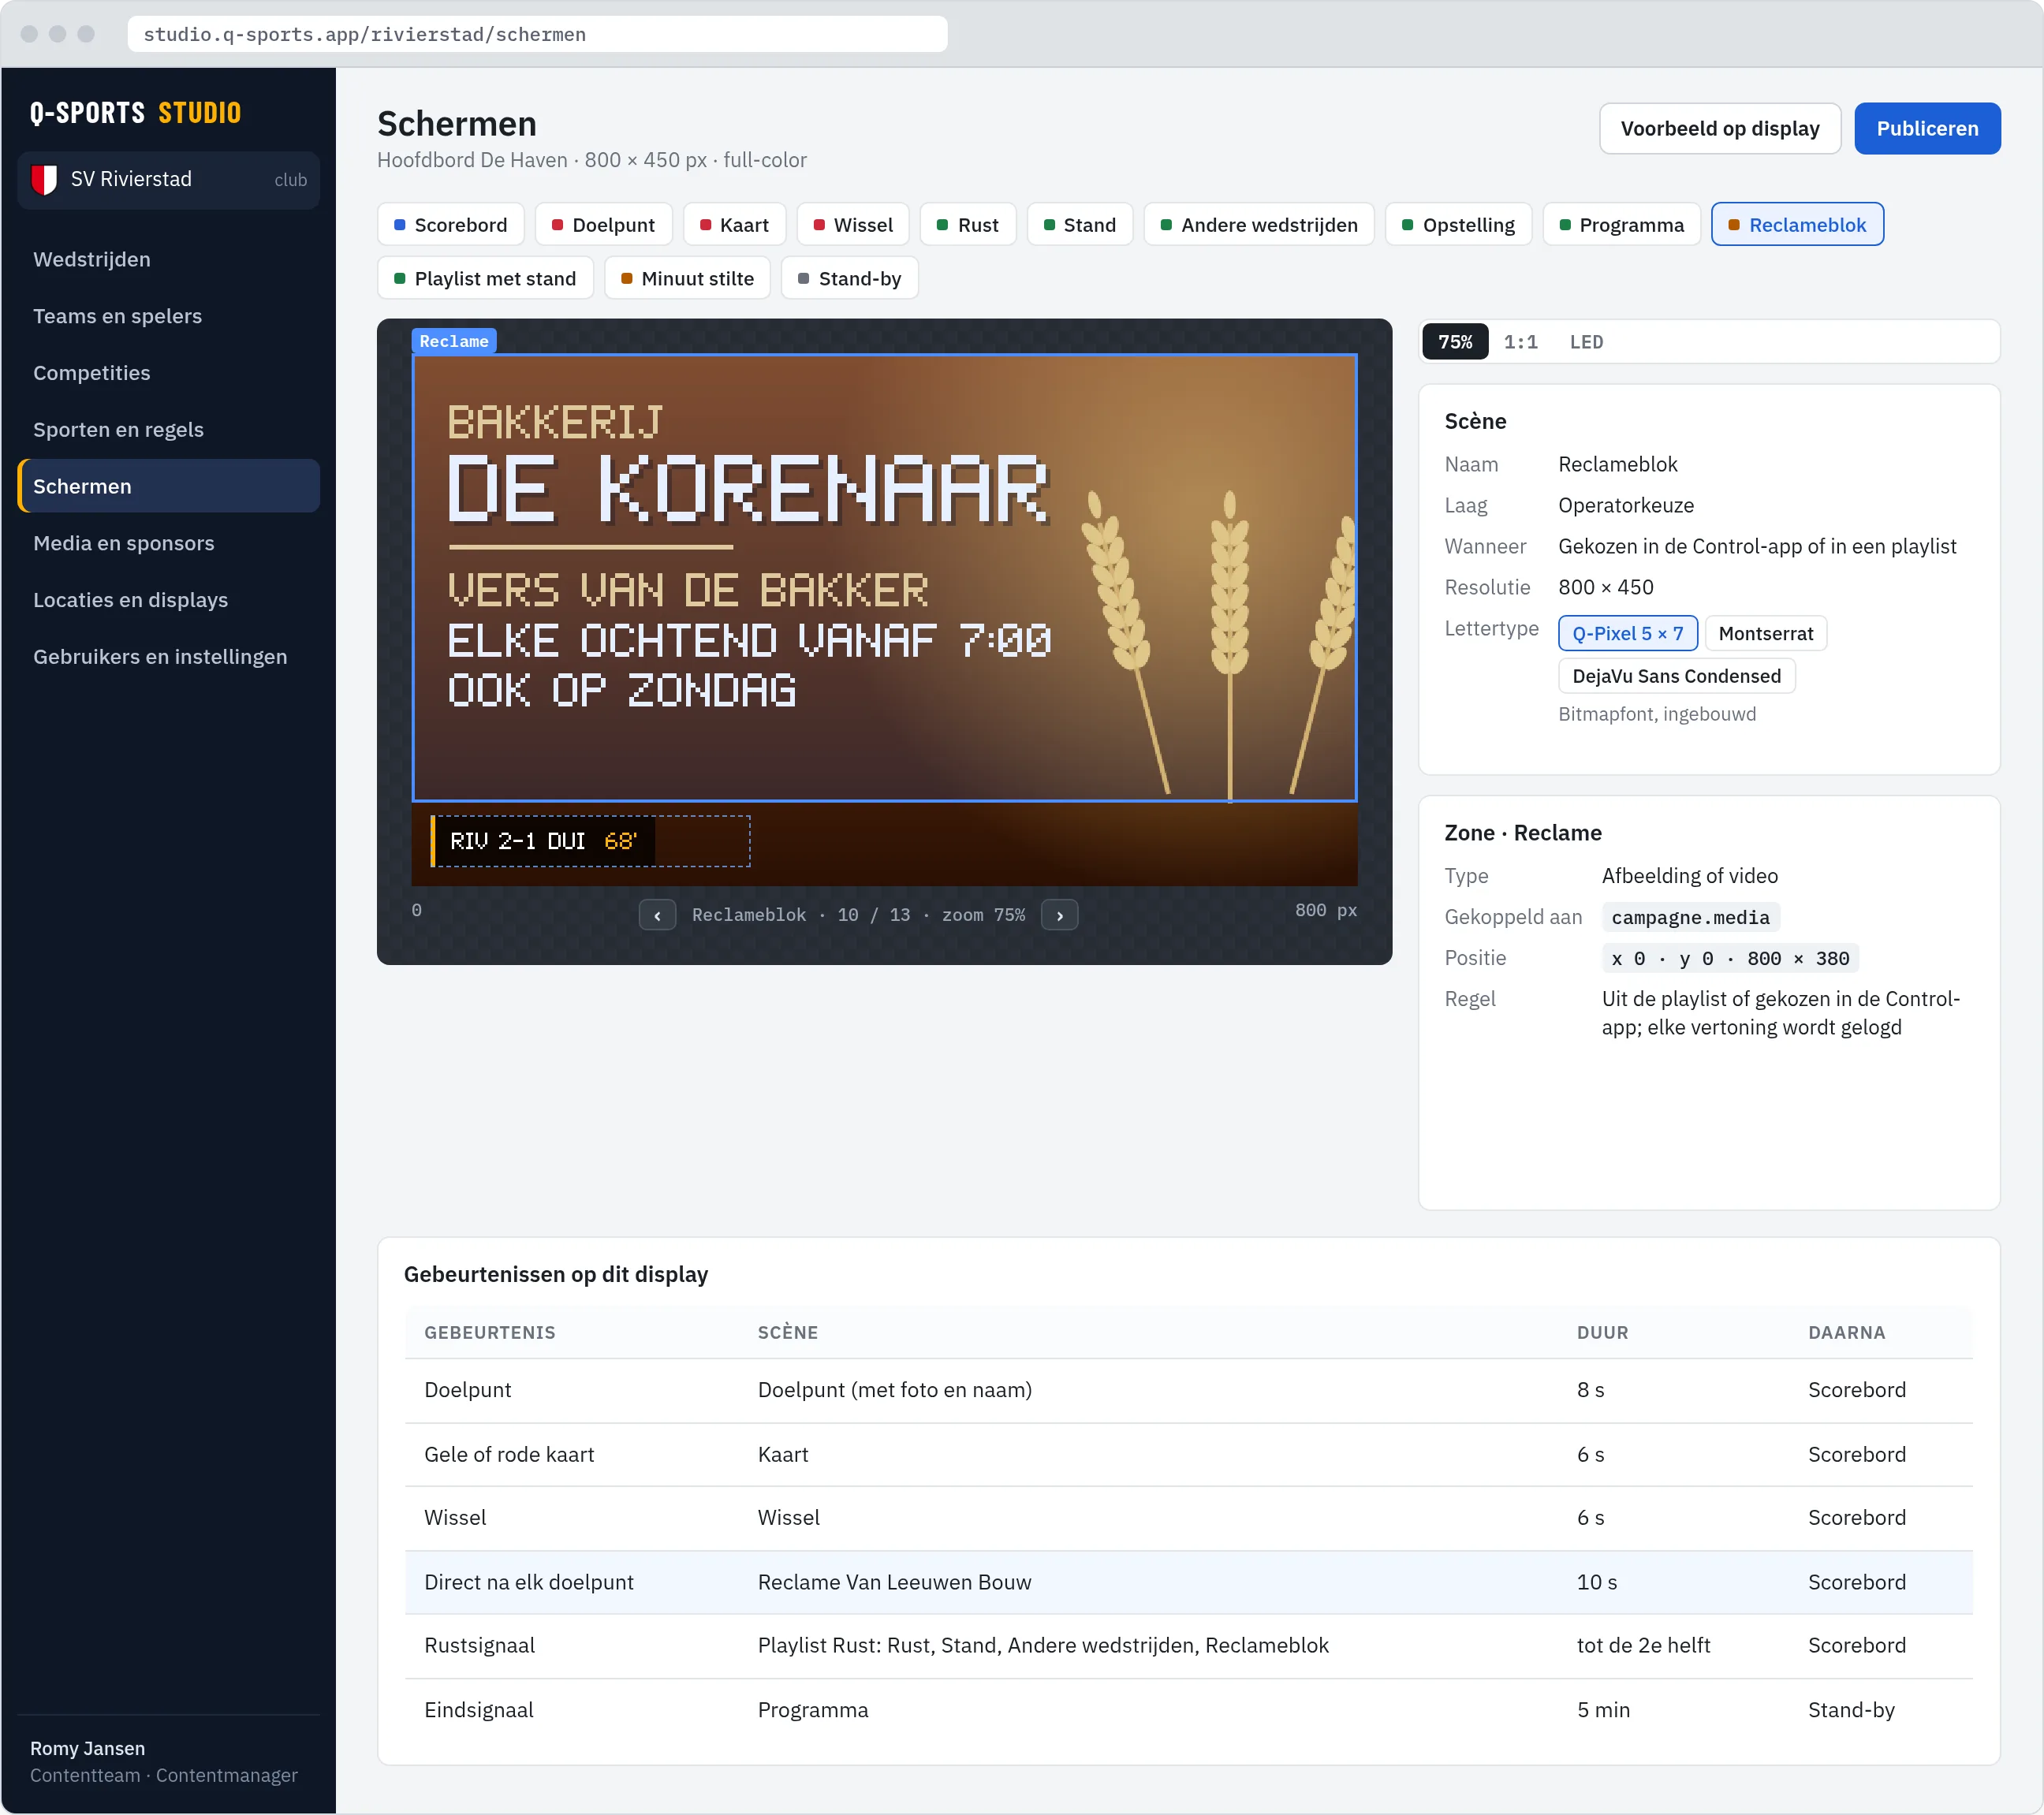
Task: Open Playlist met stand scene
Action: [x=485, y=279]
